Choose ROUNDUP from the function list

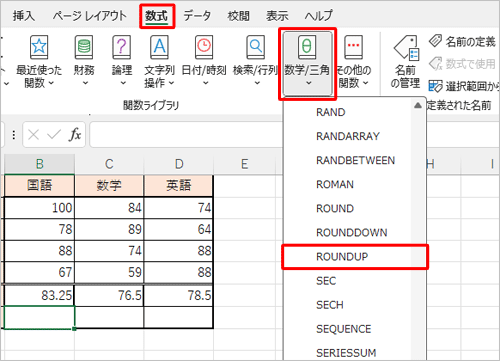pyautogui.click(x=348, y=257)
